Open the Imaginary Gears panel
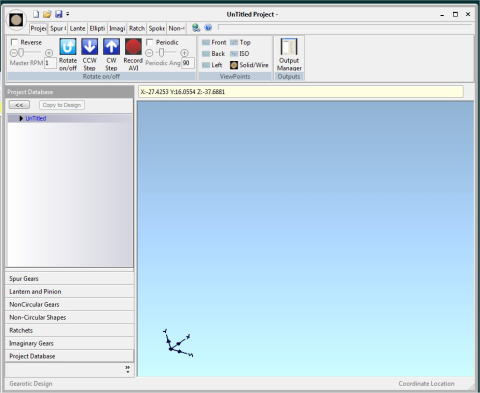480x393 pixels. tap(69, 343)
